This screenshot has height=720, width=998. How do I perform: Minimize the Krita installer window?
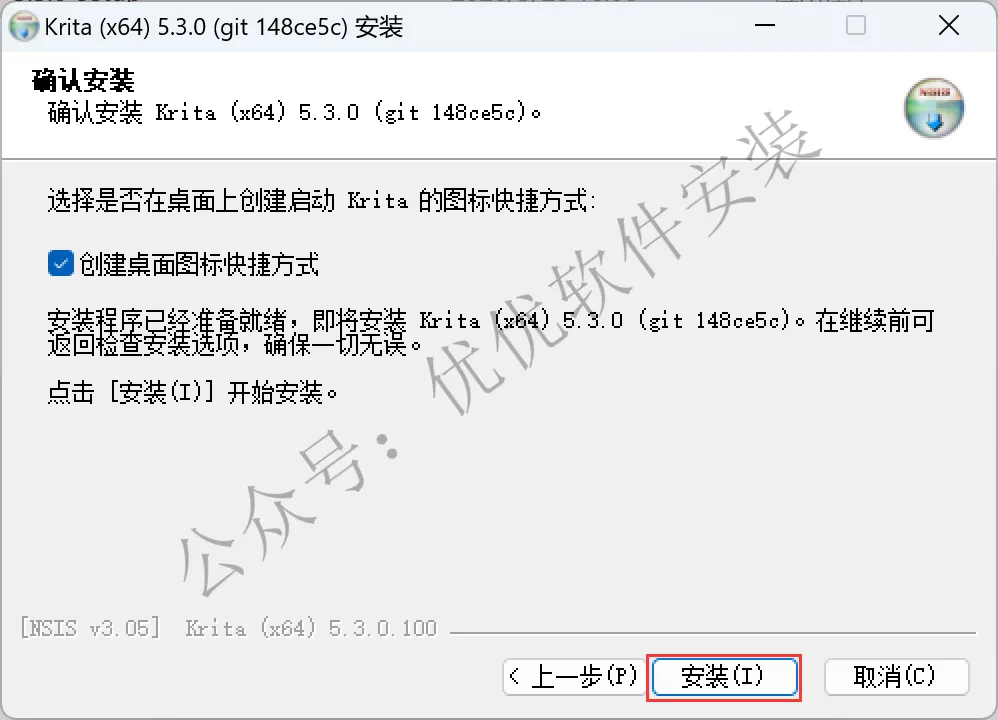(x=764, y=25)
